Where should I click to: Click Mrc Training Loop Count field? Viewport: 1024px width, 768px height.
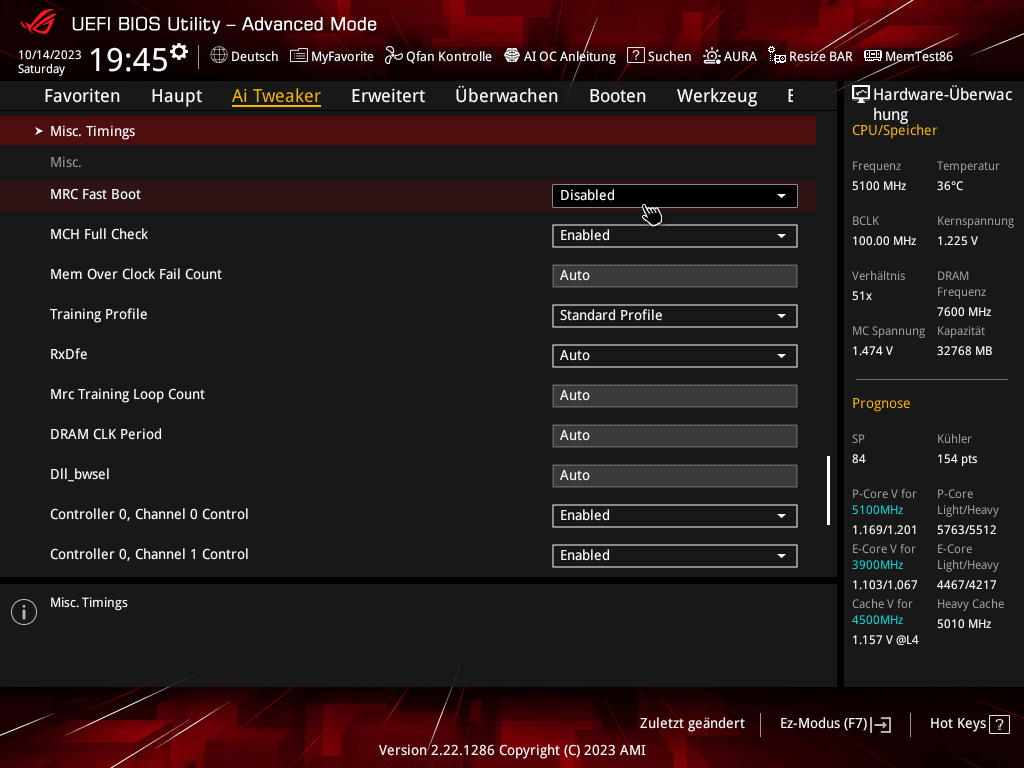click(x=675, y=396)
